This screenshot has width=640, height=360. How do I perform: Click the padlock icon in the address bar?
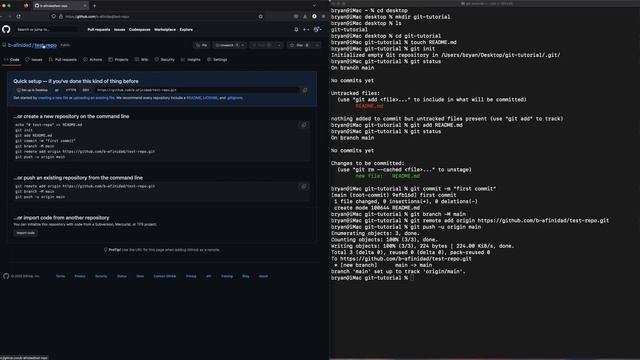[x=61, y=16]
